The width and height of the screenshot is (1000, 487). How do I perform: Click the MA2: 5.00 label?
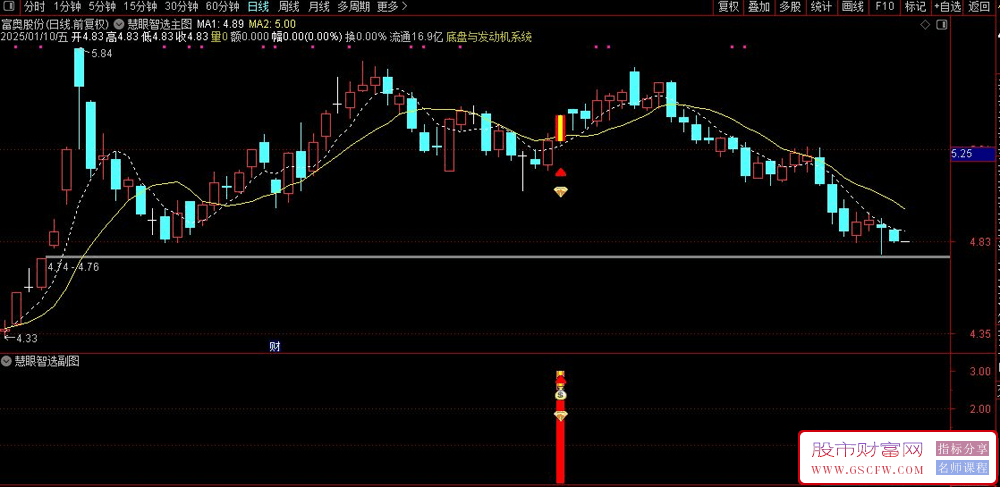(x=270, y=24)
